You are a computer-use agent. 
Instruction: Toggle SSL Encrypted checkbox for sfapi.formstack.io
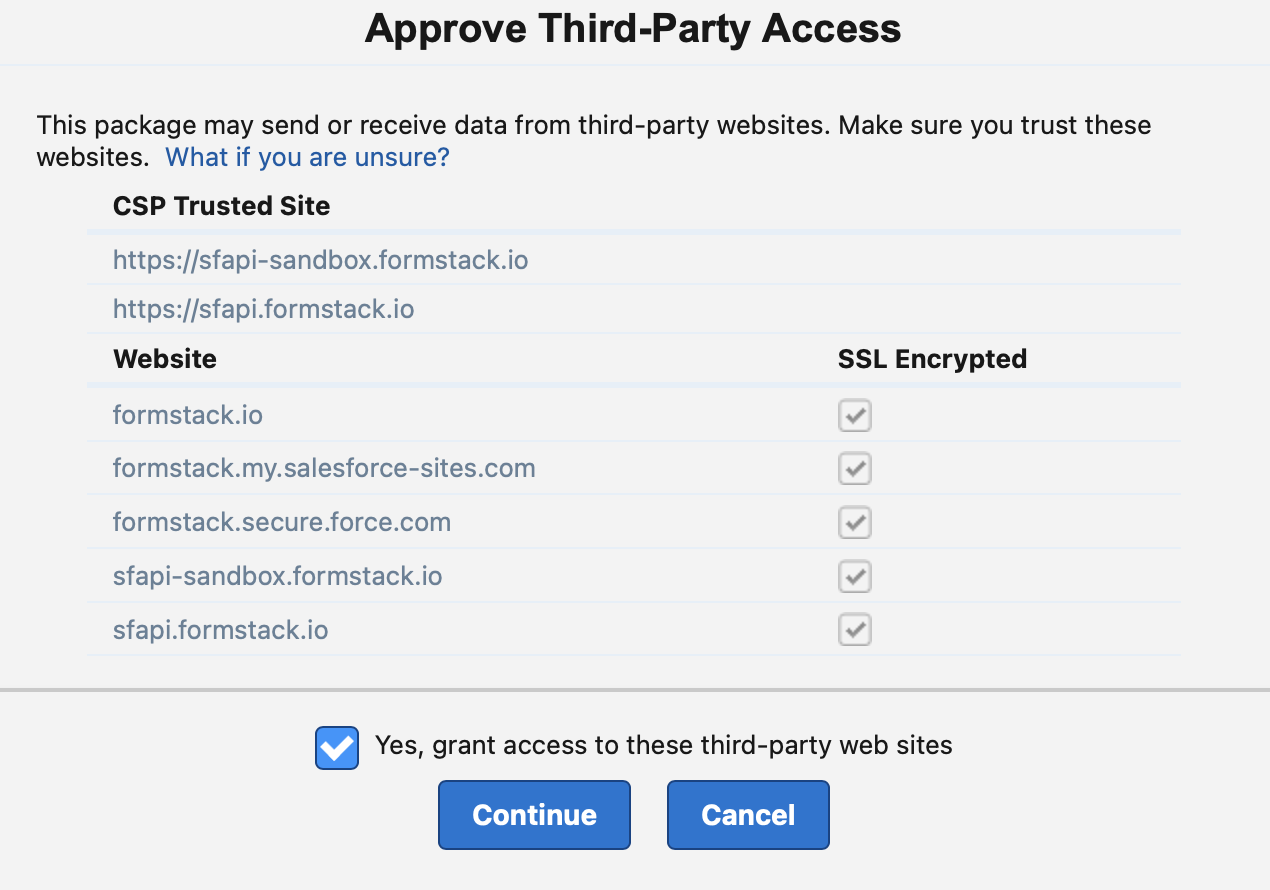(855, 629)
